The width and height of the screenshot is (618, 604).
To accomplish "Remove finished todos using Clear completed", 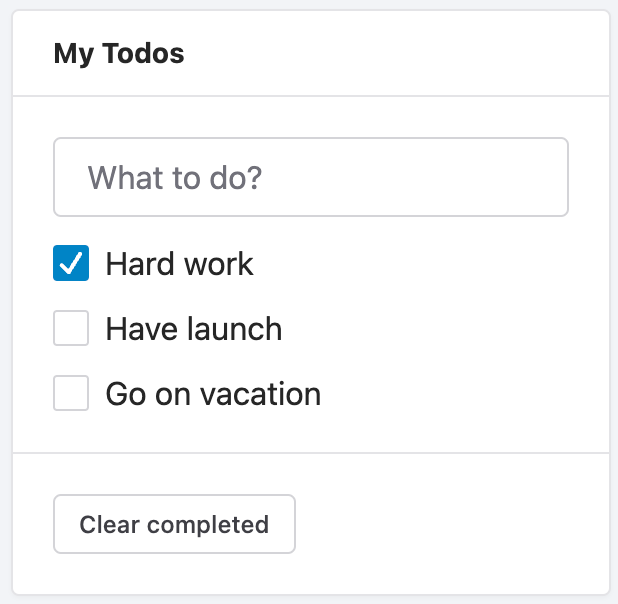I will (x=174, y=524).
